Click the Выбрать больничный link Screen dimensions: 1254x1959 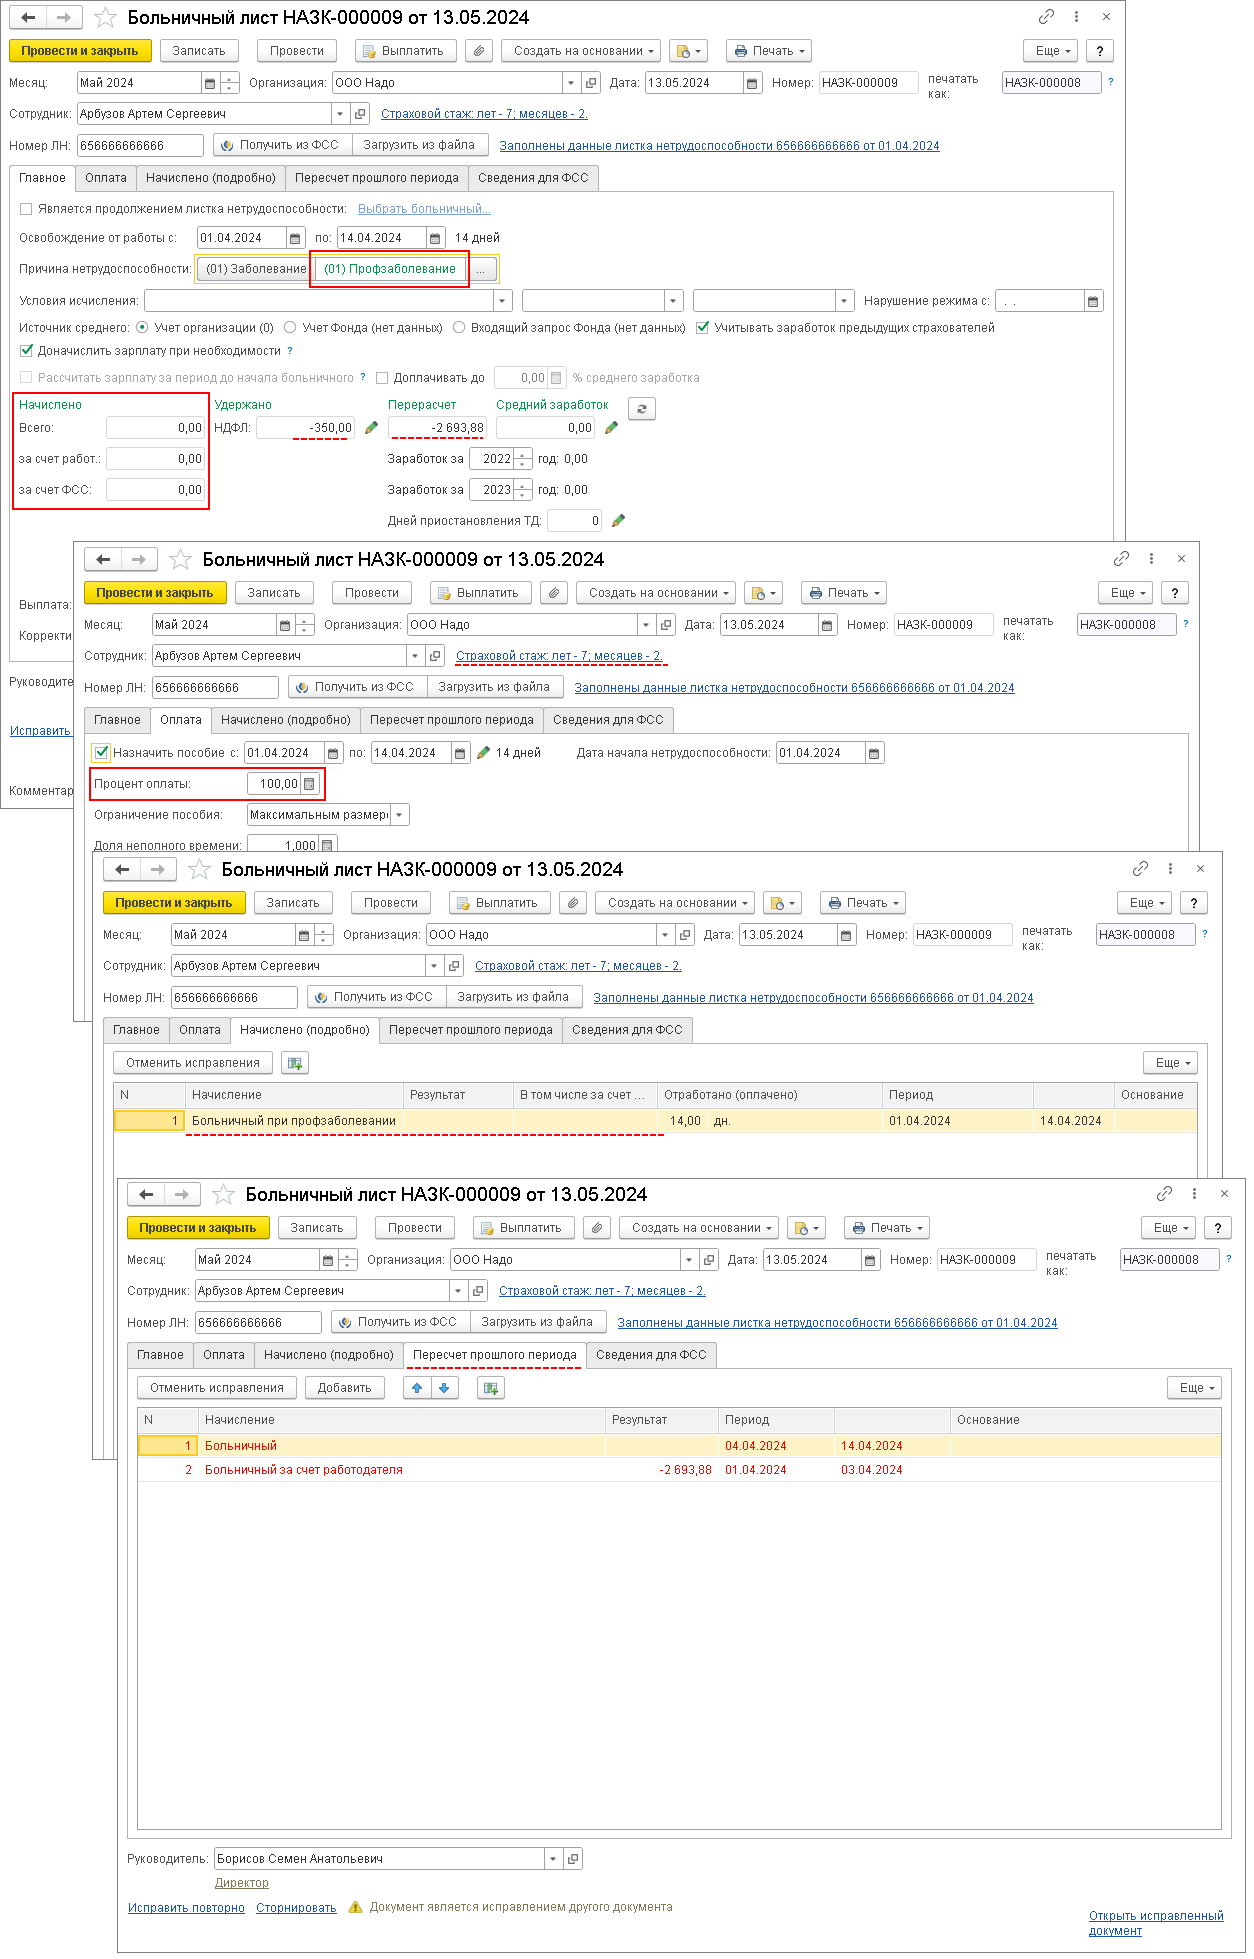tap(424, 209)
